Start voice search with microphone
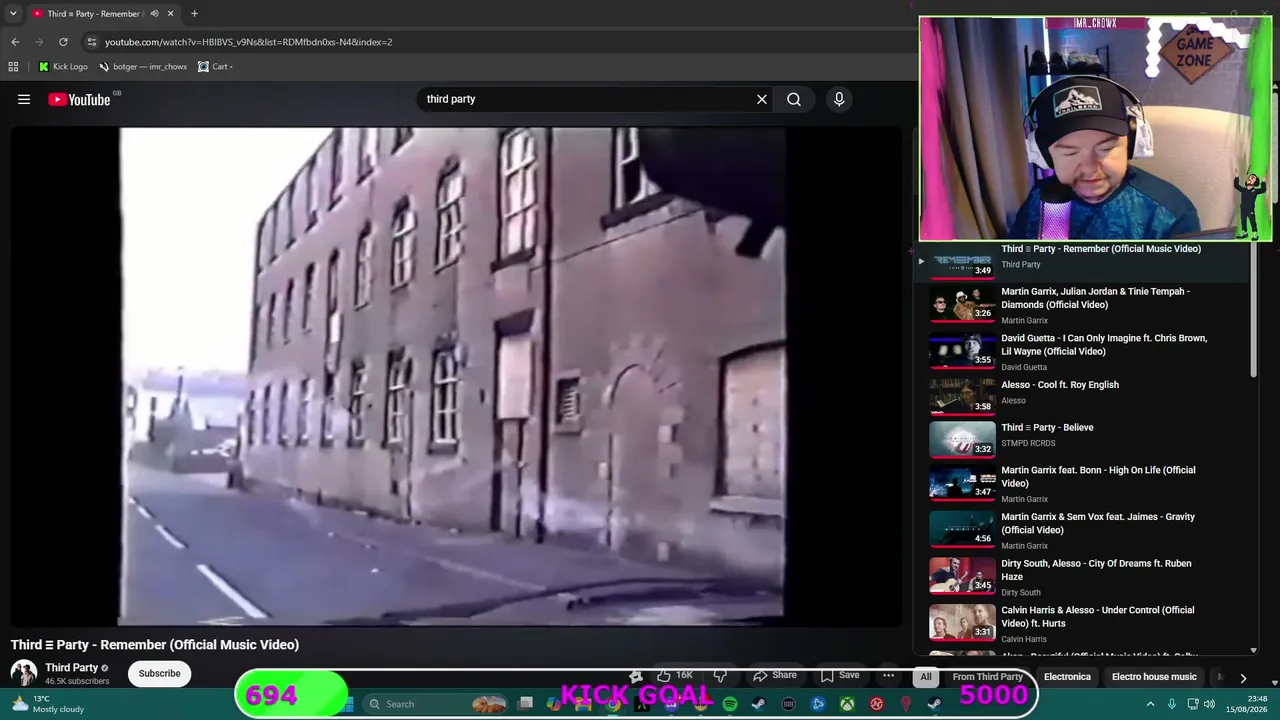Screen dimensions: 1280x720 click(x=839, y=99)
